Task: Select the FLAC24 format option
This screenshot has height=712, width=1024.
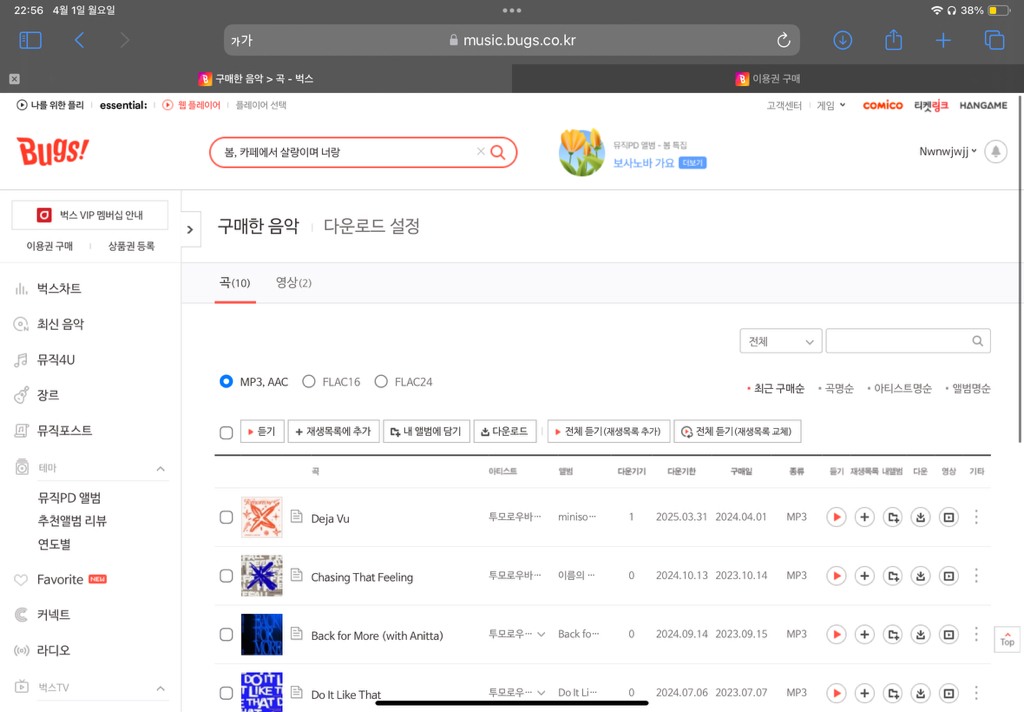Action: 381,381
